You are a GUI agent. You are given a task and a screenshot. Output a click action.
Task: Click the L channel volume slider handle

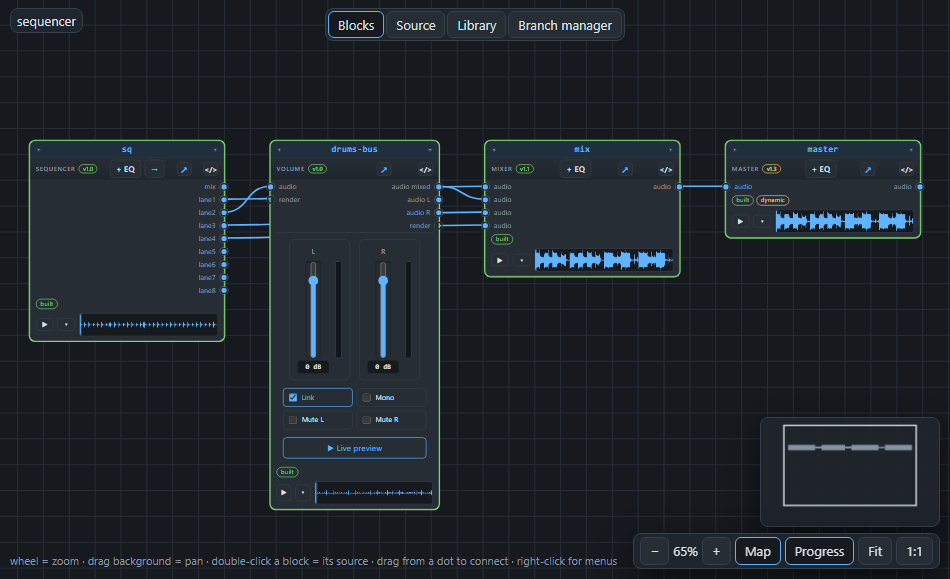pos(313,280)
